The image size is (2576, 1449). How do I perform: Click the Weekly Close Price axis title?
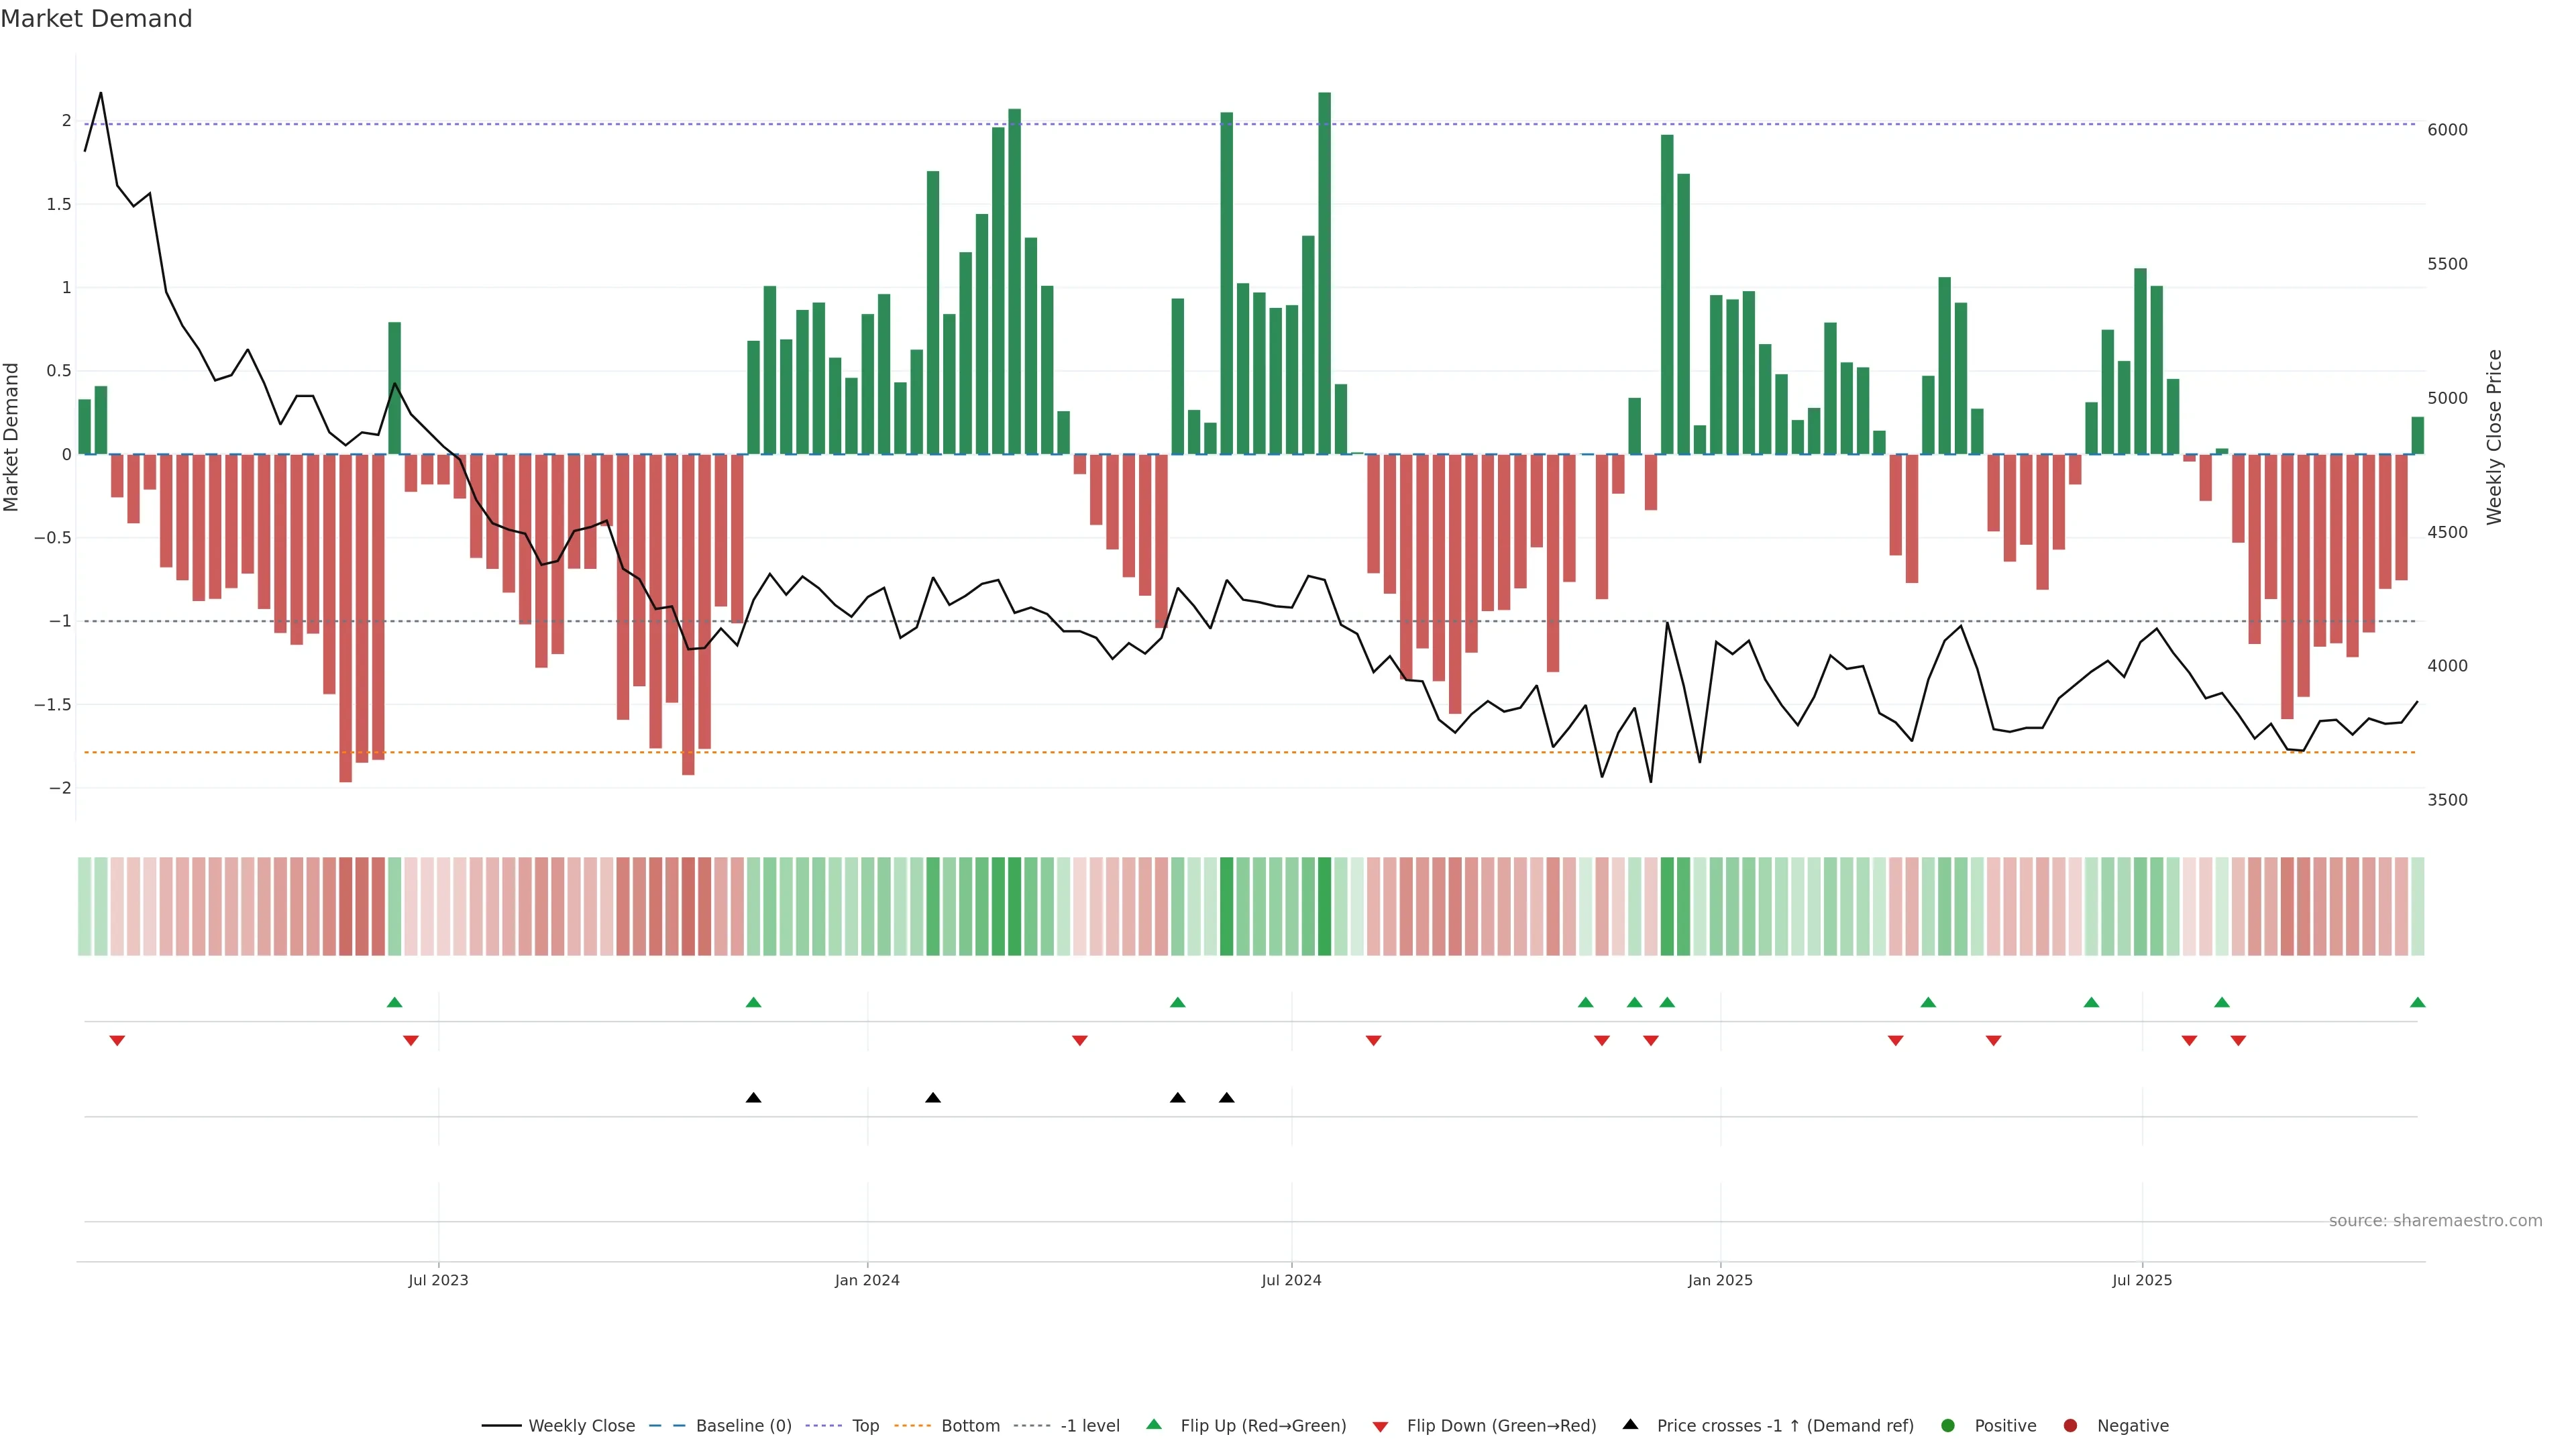(x=2494, y=437)
